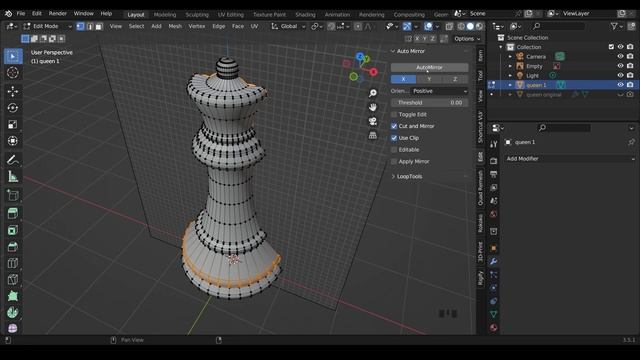Select the Add Cube tool
Viewport: 640px width, 360px height.
click(13, 195)
